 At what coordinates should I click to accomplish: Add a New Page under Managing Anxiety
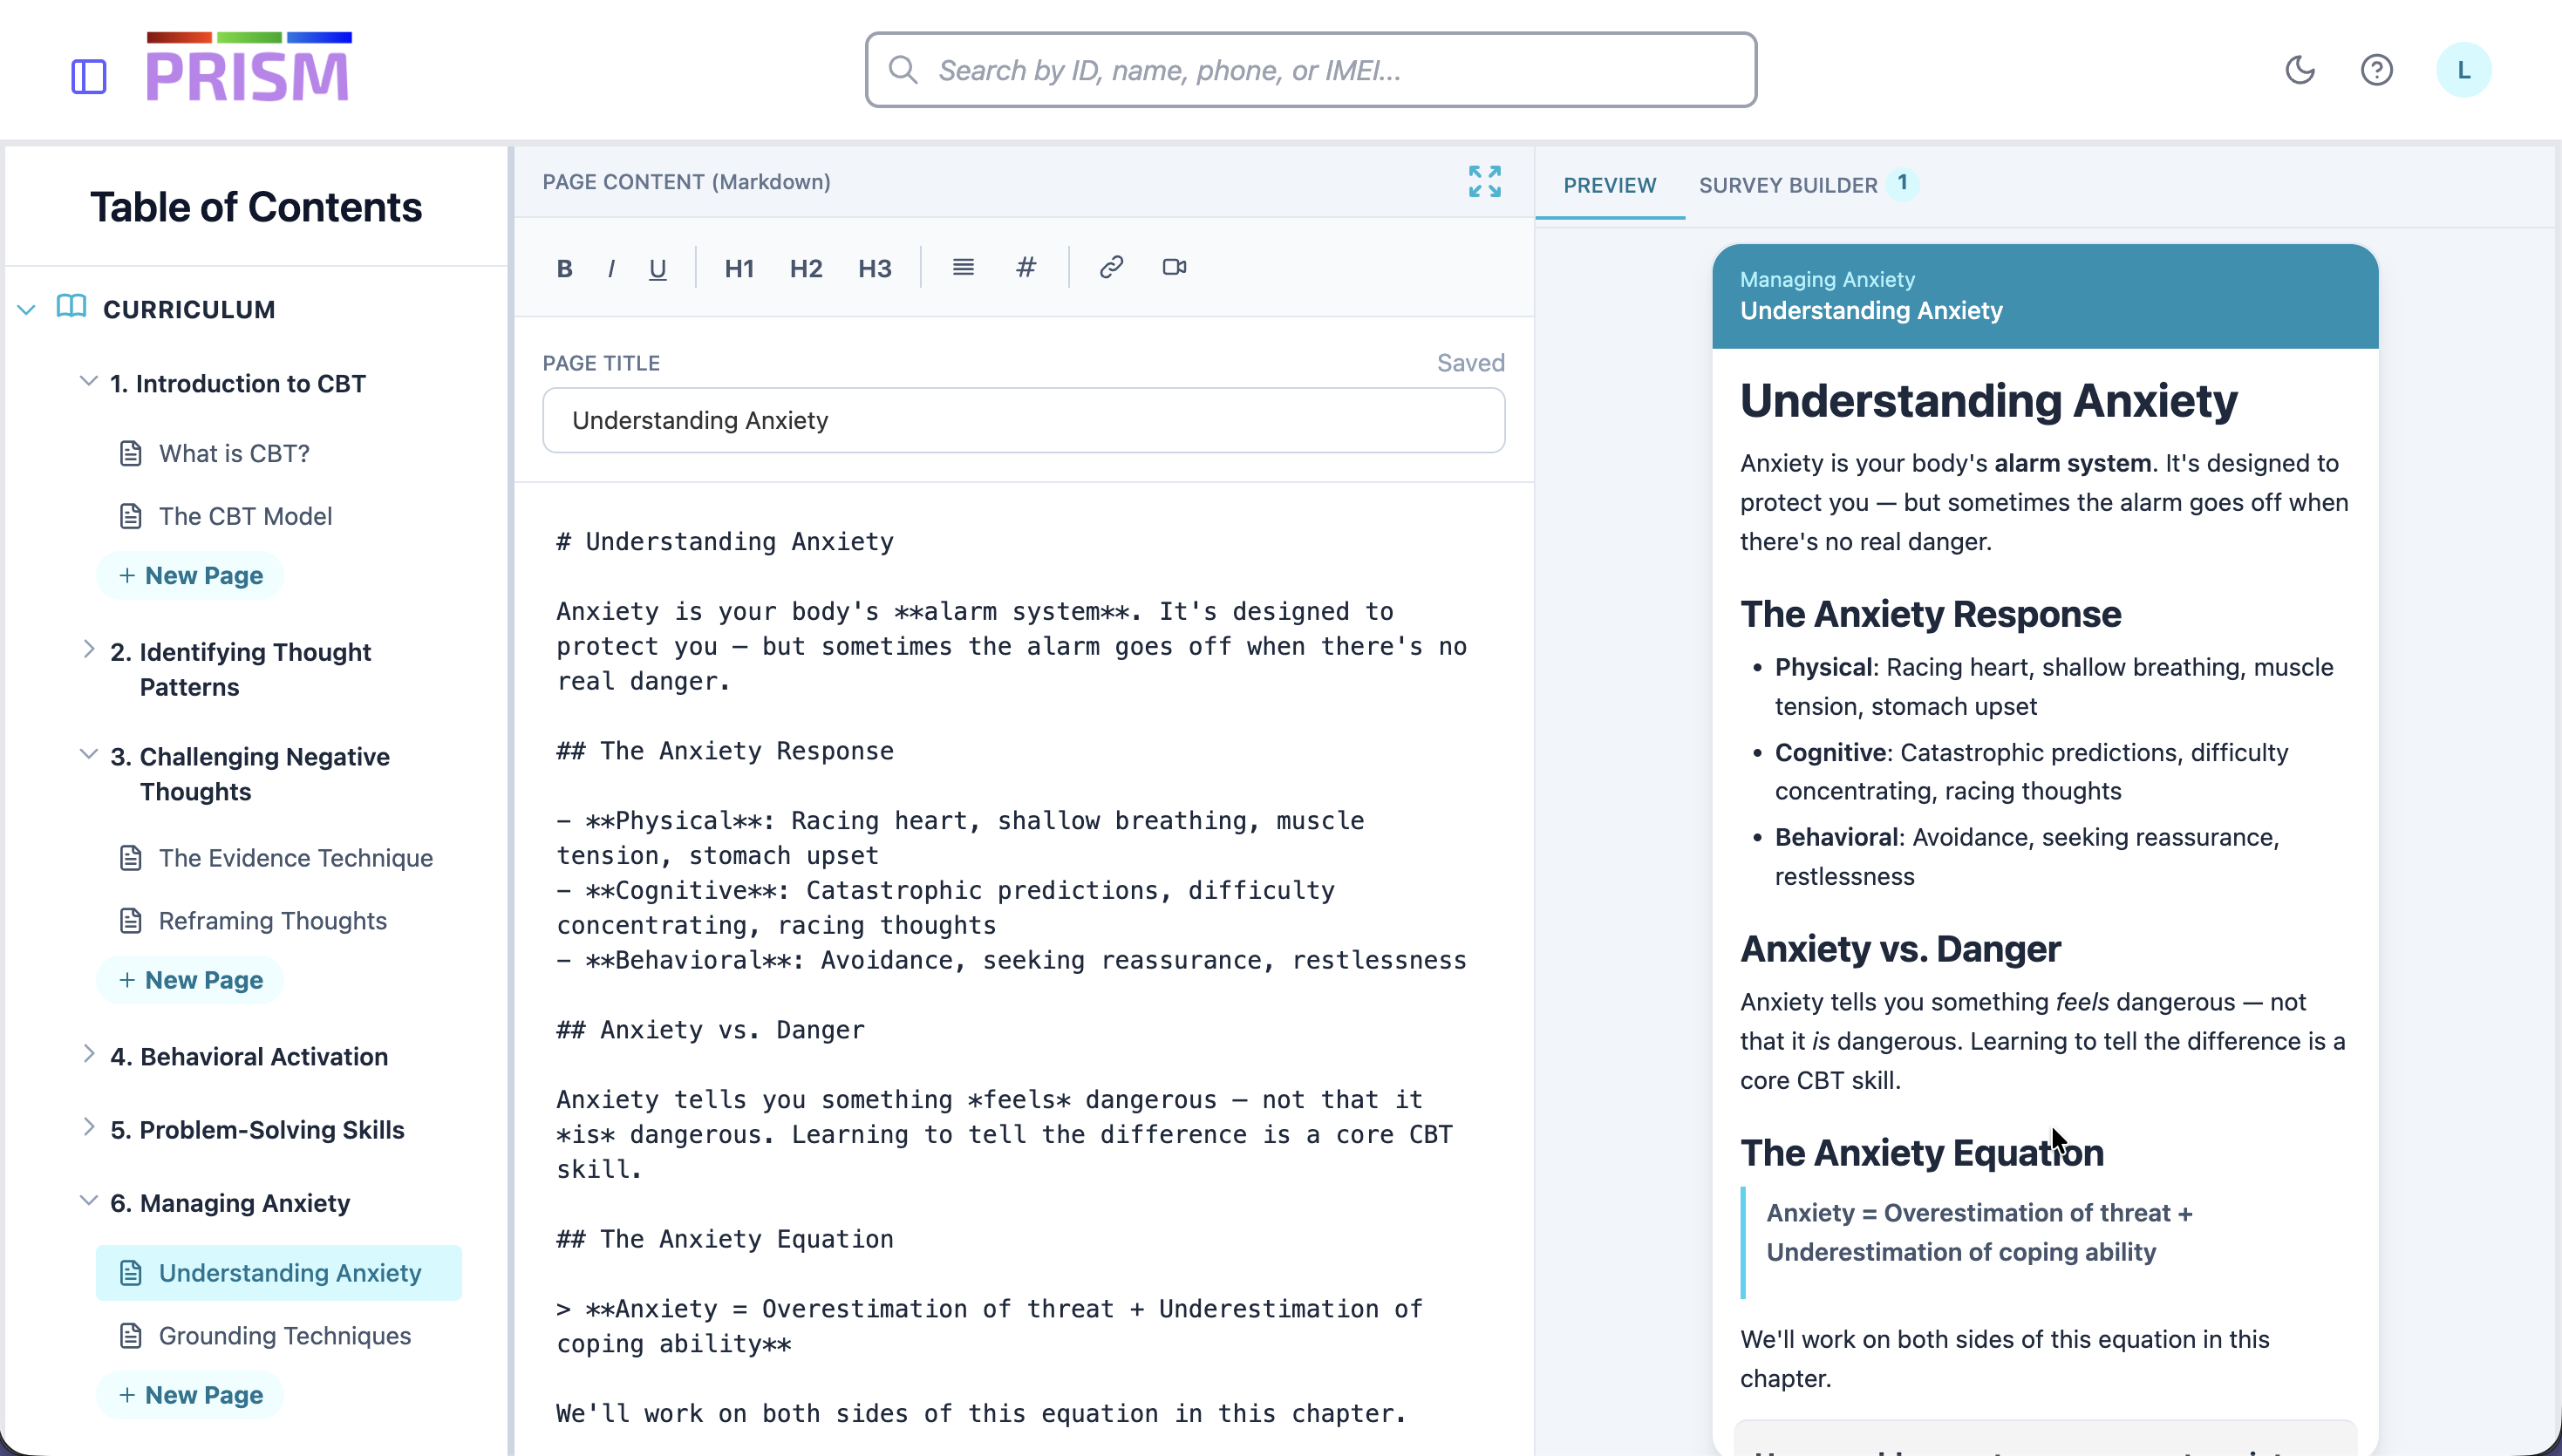[x=190, y=1394]
